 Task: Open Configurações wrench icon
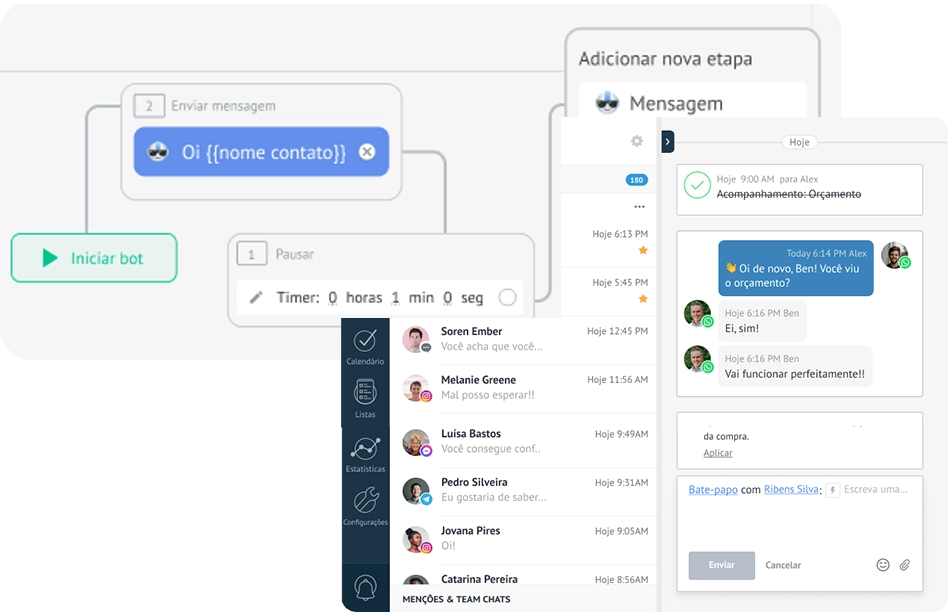366,501
